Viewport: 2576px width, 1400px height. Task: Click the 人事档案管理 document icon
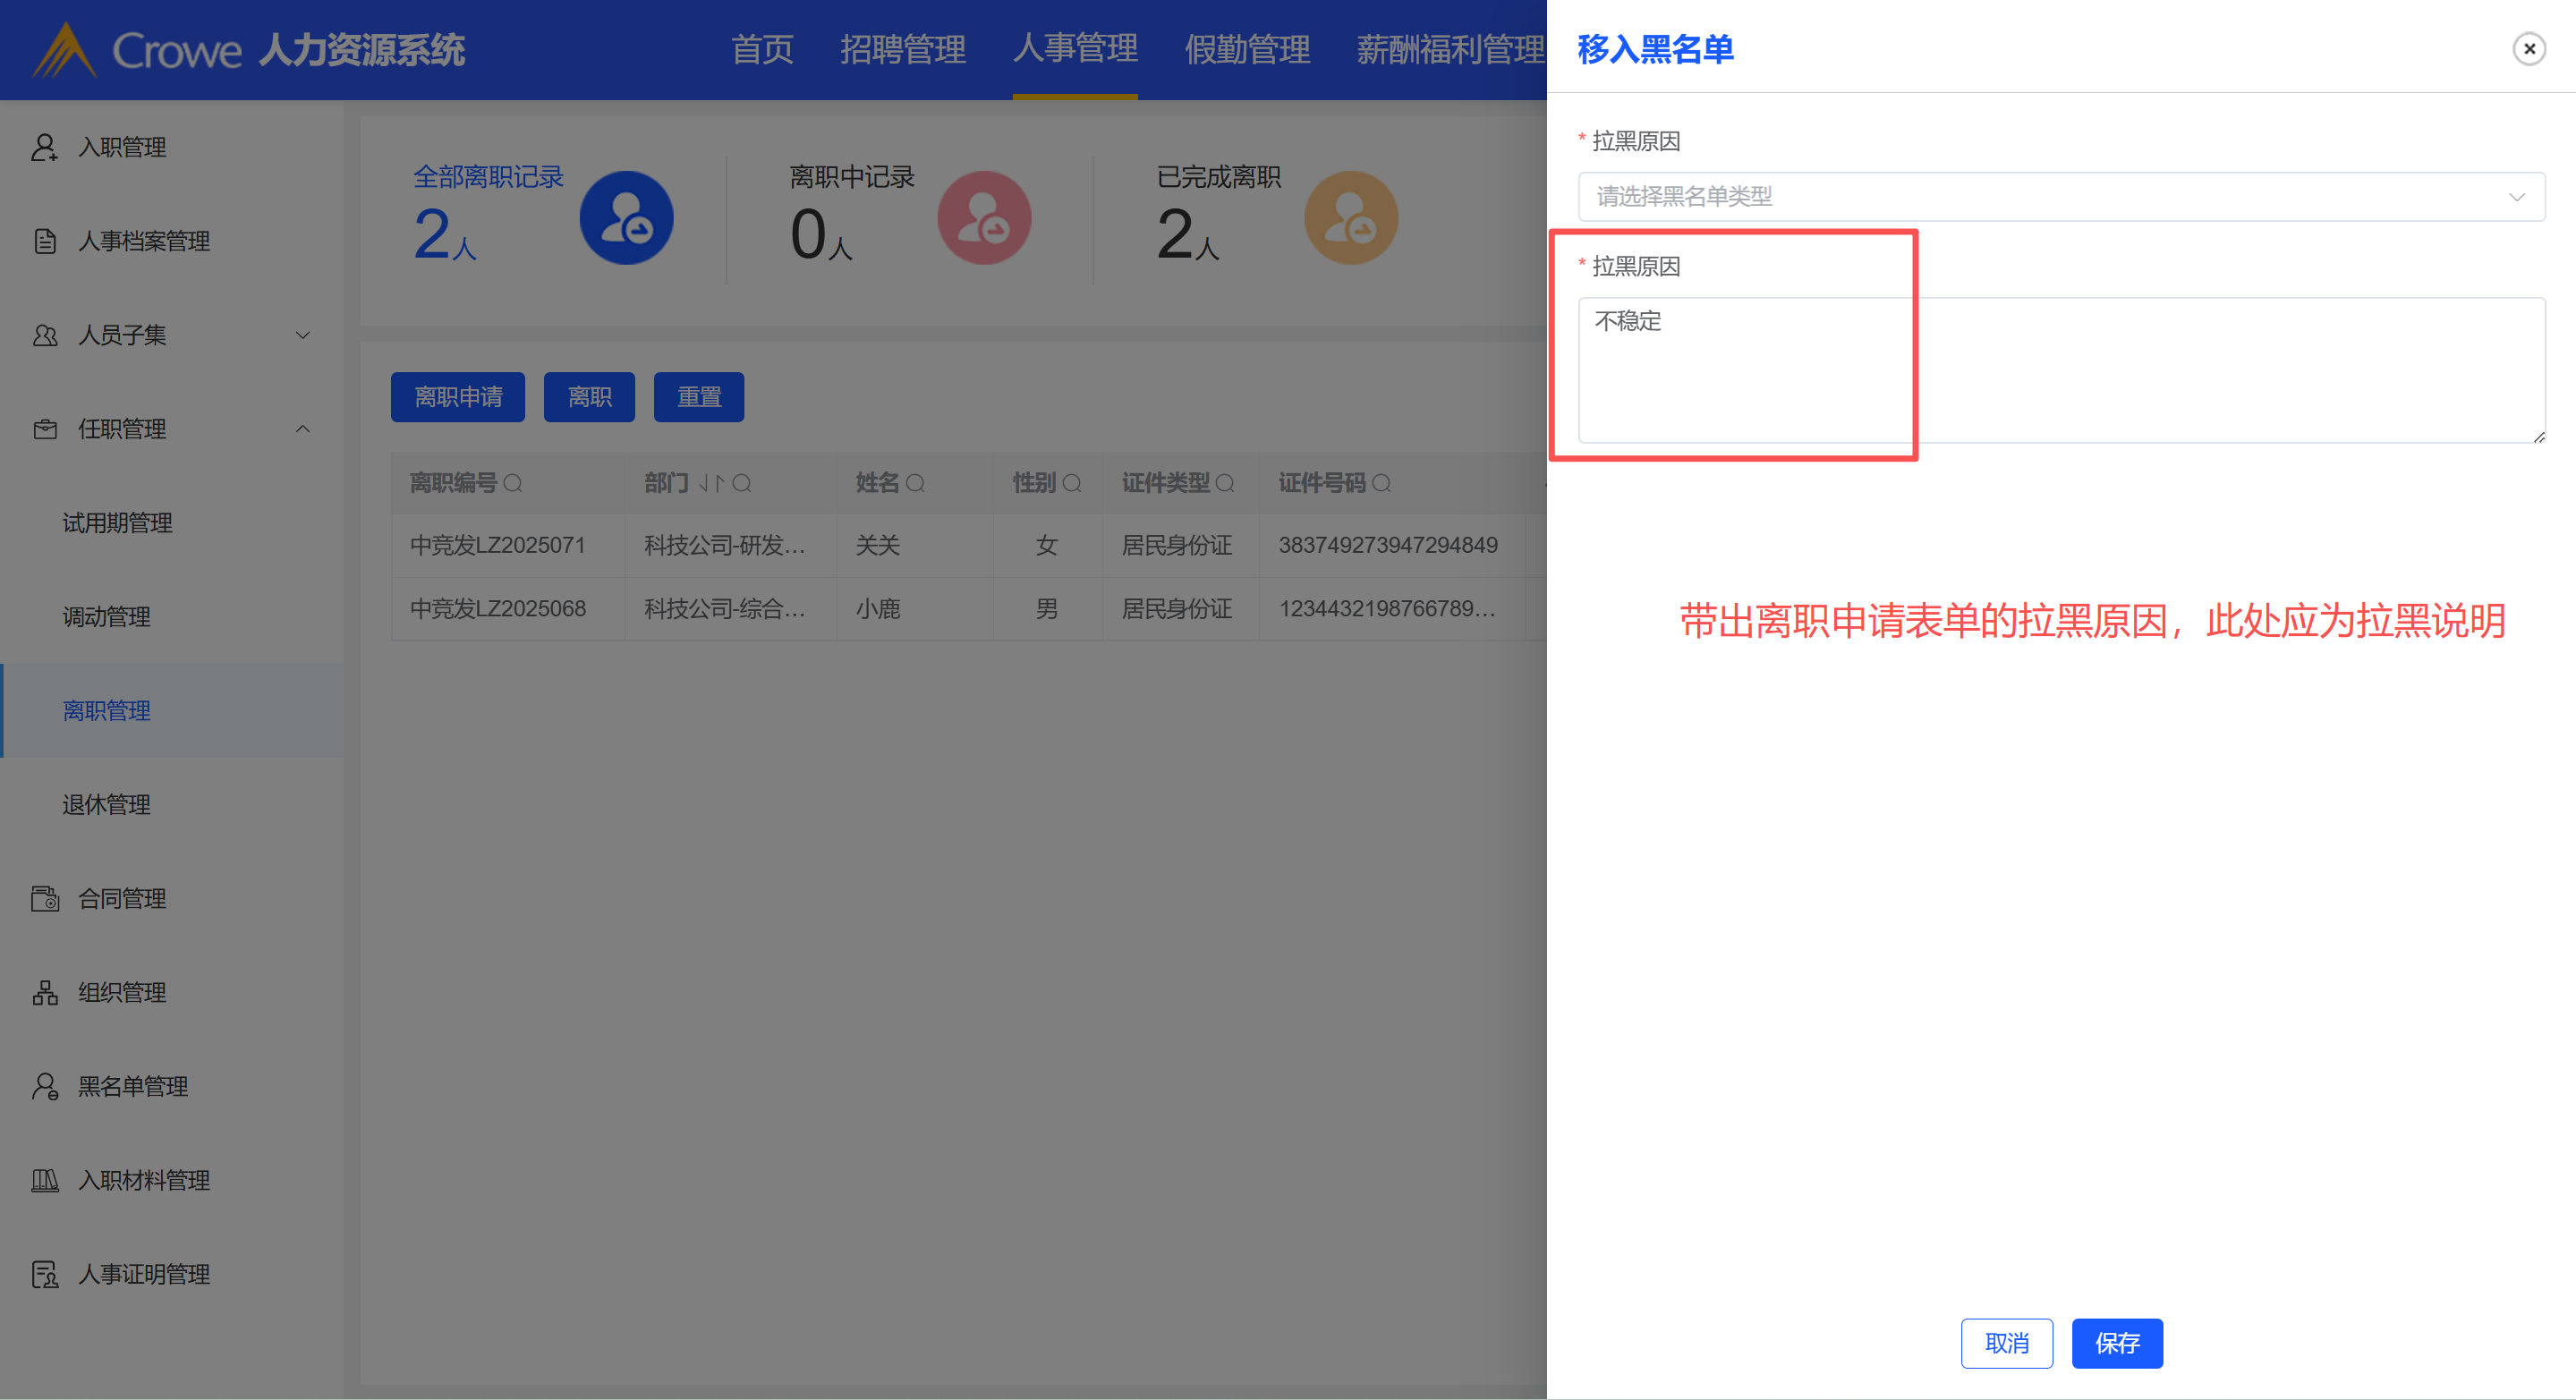pos(44,241)
